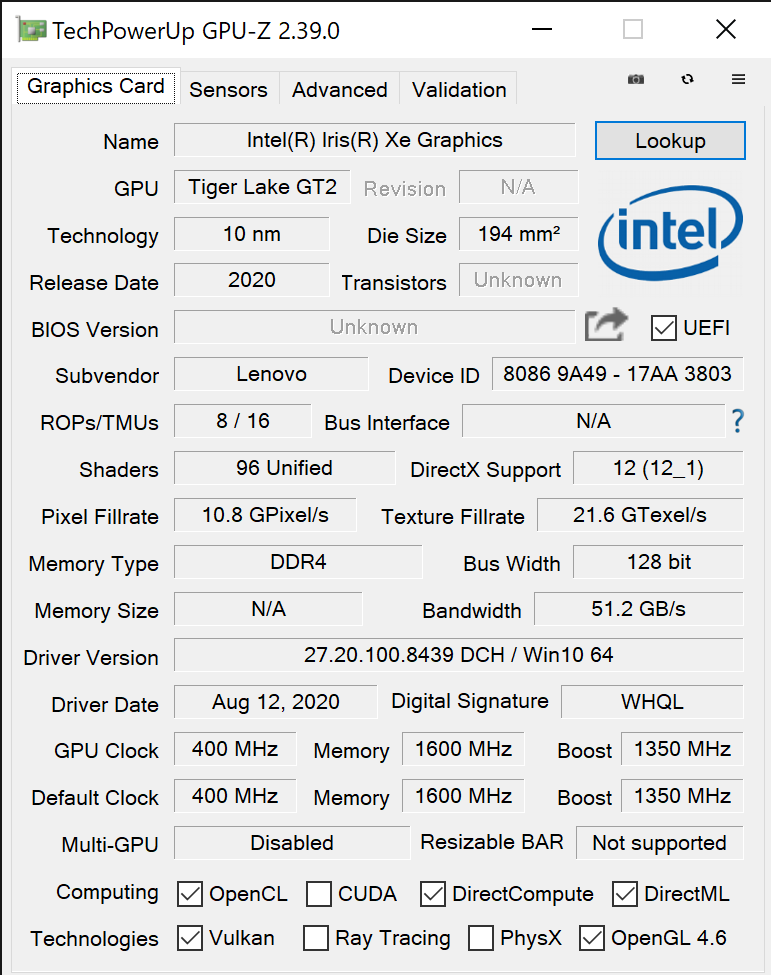Open the Advanced tab
This screenshot has height=975, width=771.
pyautogui.click(x=339, y=89)
